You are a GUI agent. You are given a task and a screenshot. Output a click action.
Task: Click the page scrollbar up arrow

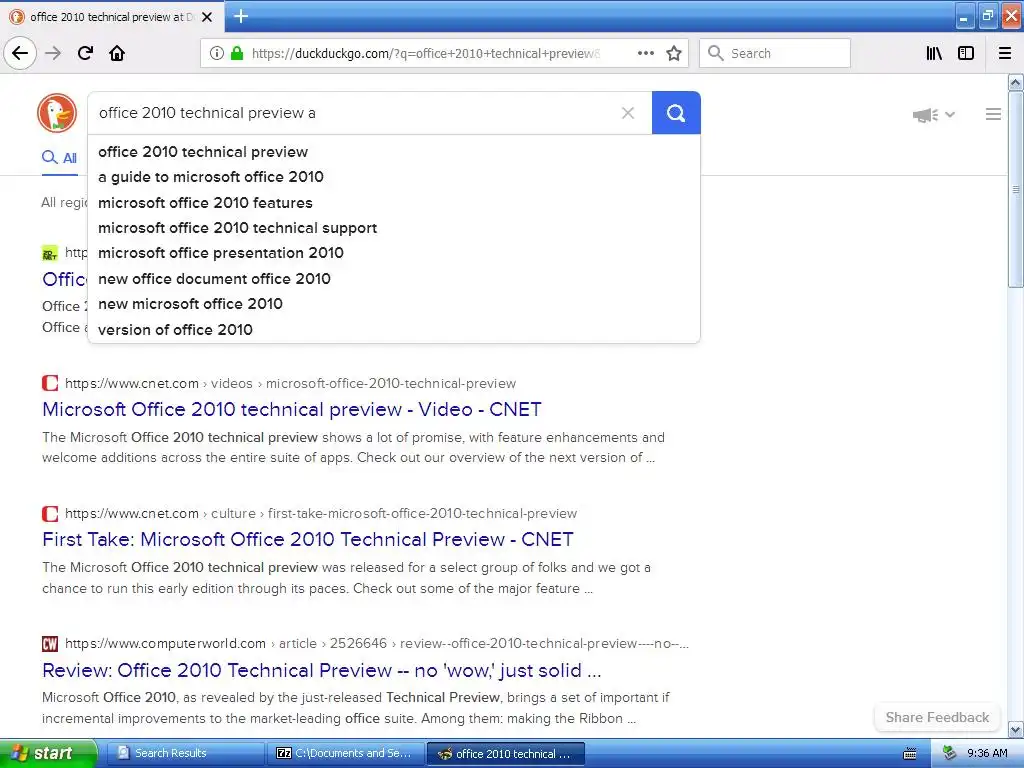1016,83
